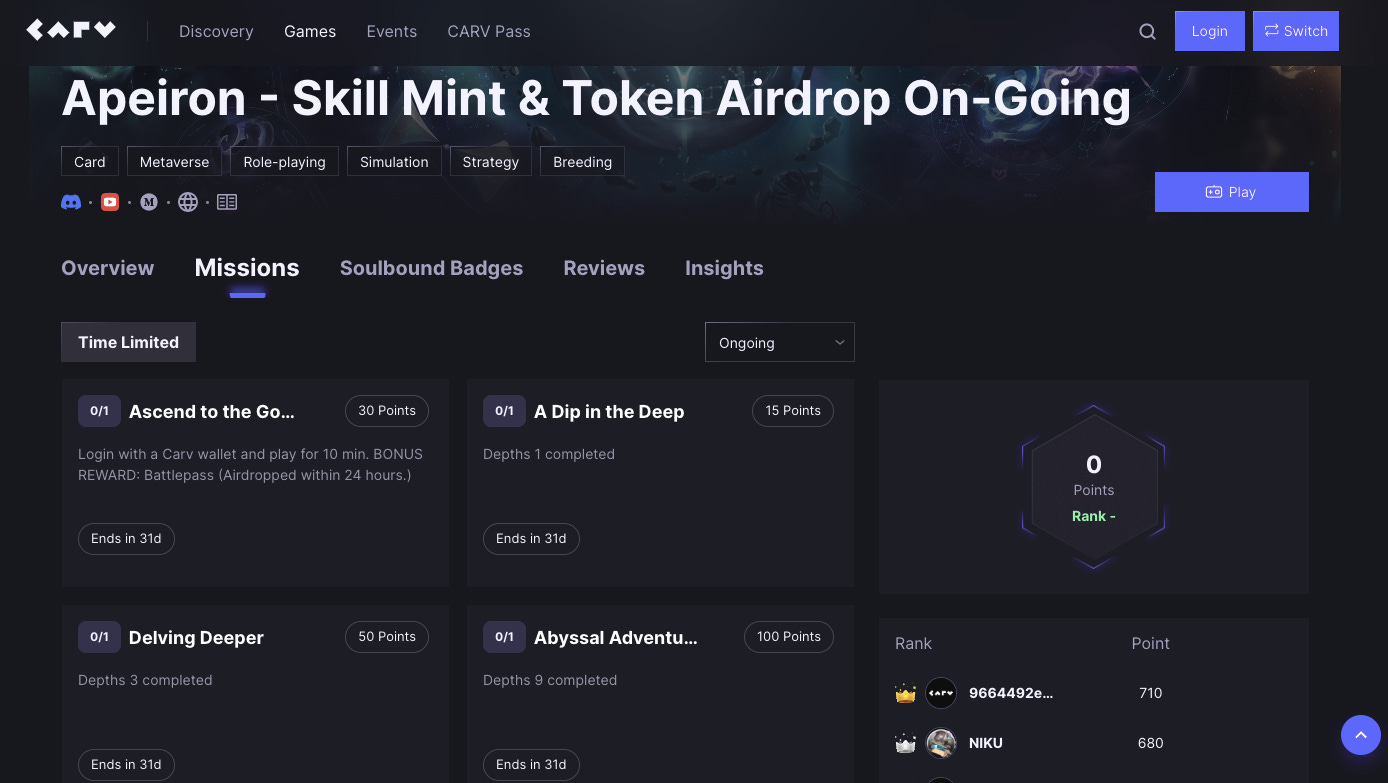Click the Role-playing genre tag
This screenshot has width=1388, height=783.
click(x=285, y=161)
